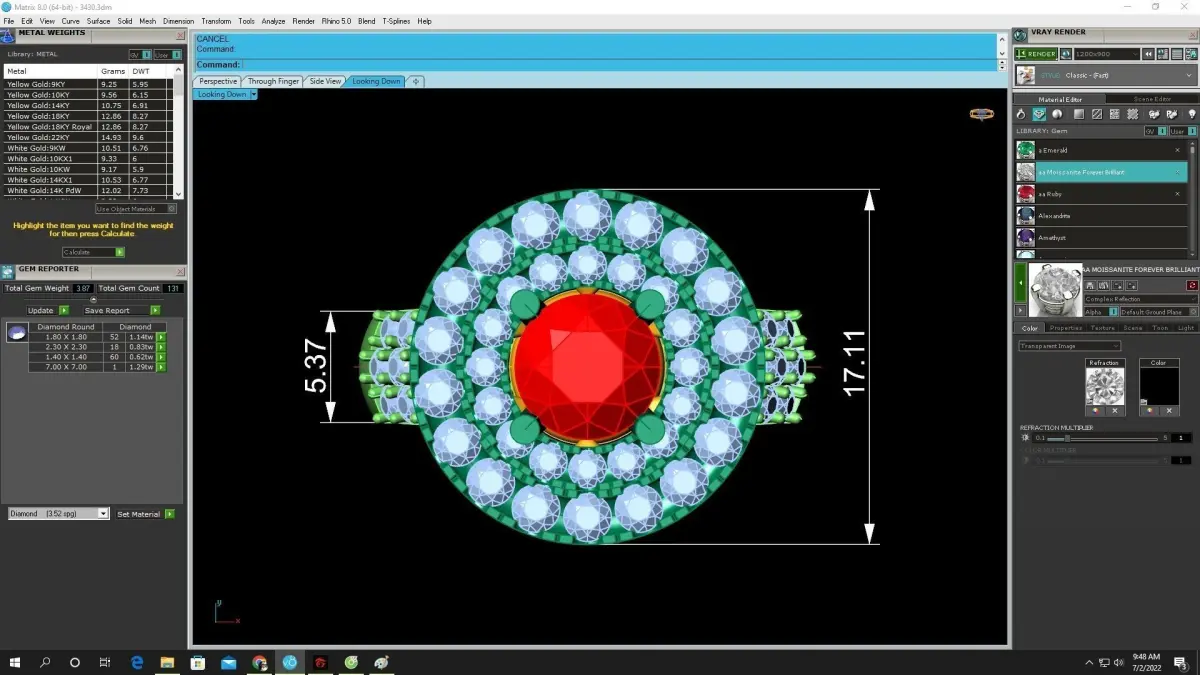Remove a Emerald from the material list
Image resolution: width=1200 pixels, height=675 pixels.
[x=1178, y=150]
